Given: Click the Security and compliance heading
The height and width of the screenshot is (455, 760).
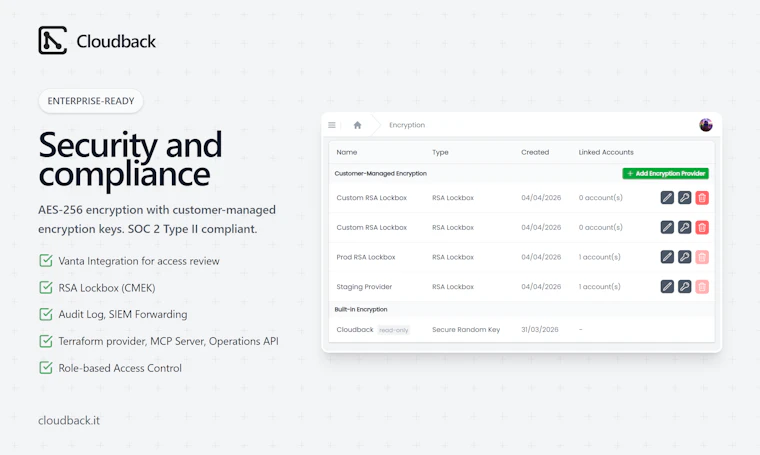Looking at the screenshot, I should (x=130, y=159).
